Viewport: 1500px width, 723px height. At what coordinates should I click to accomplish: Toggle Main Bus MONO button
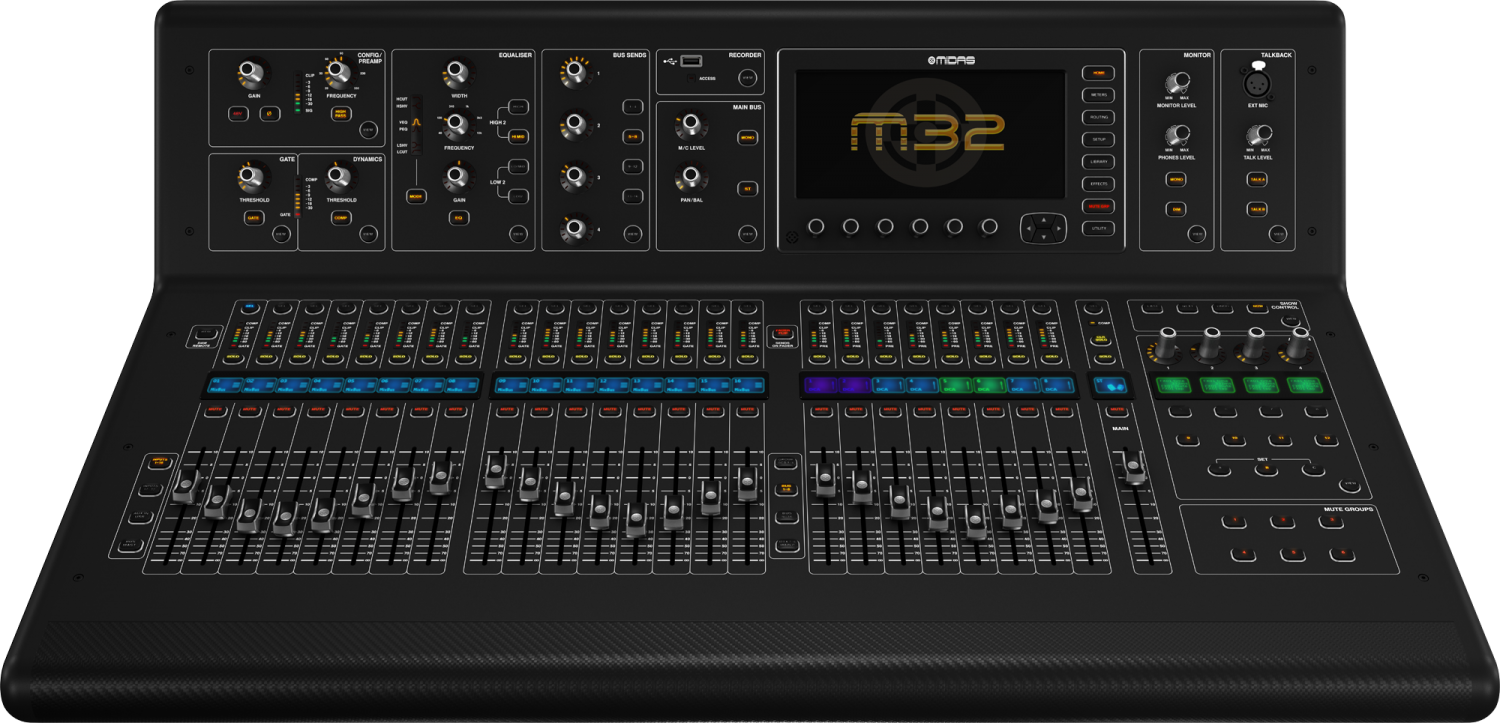click(746, 137)
